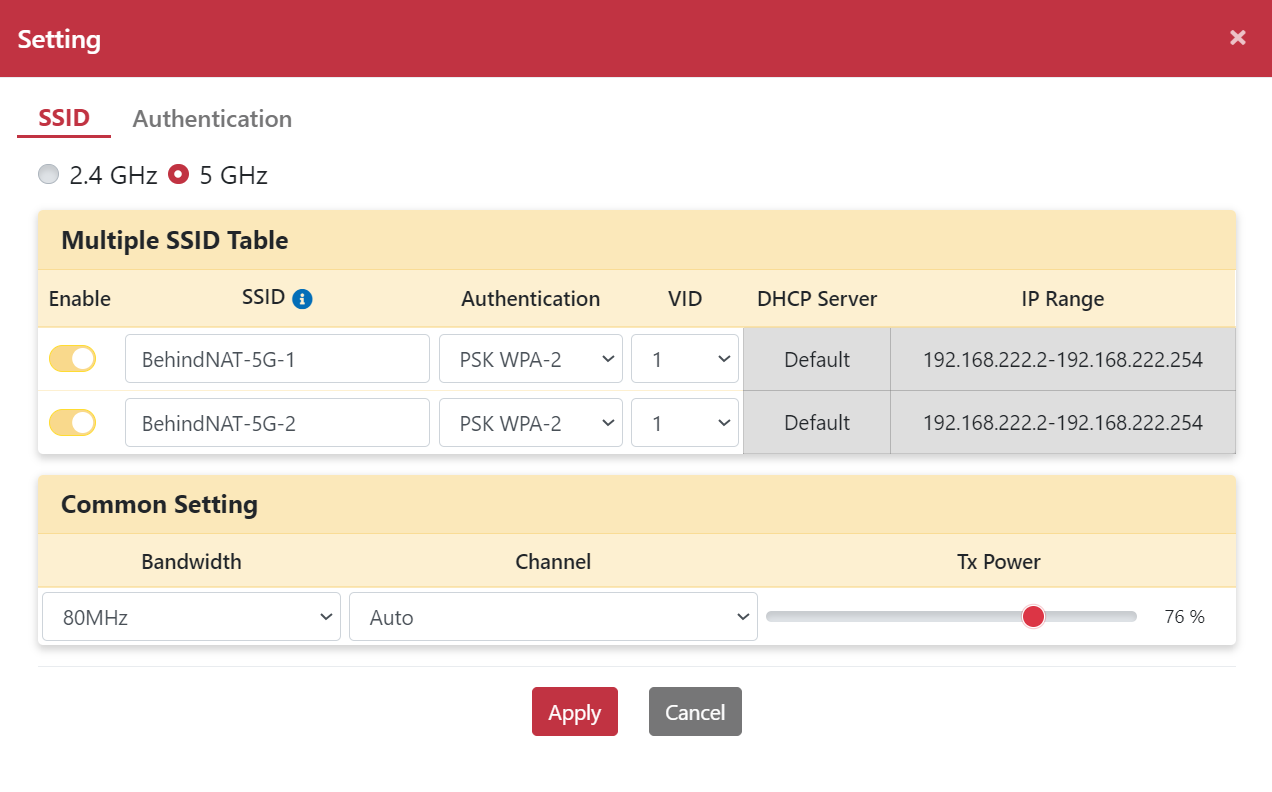Click the Apply button
The width and height of the screenshot is (1272, 792).
(575, 711)
